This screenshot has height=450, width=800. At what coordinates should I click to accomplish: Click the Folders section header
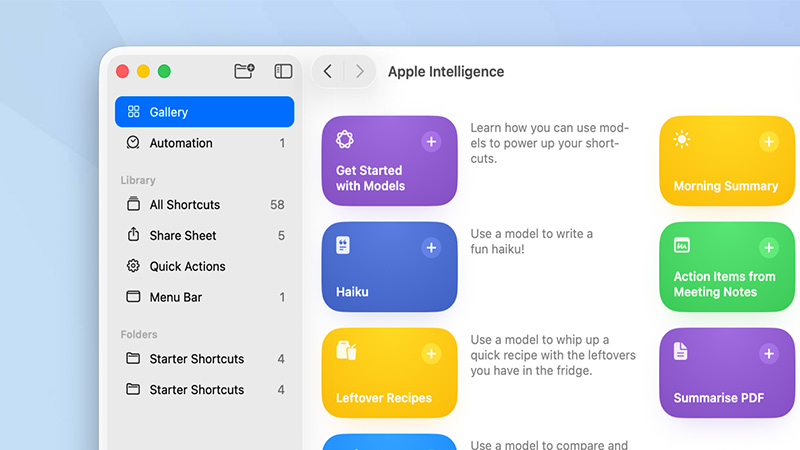point(139,334)
